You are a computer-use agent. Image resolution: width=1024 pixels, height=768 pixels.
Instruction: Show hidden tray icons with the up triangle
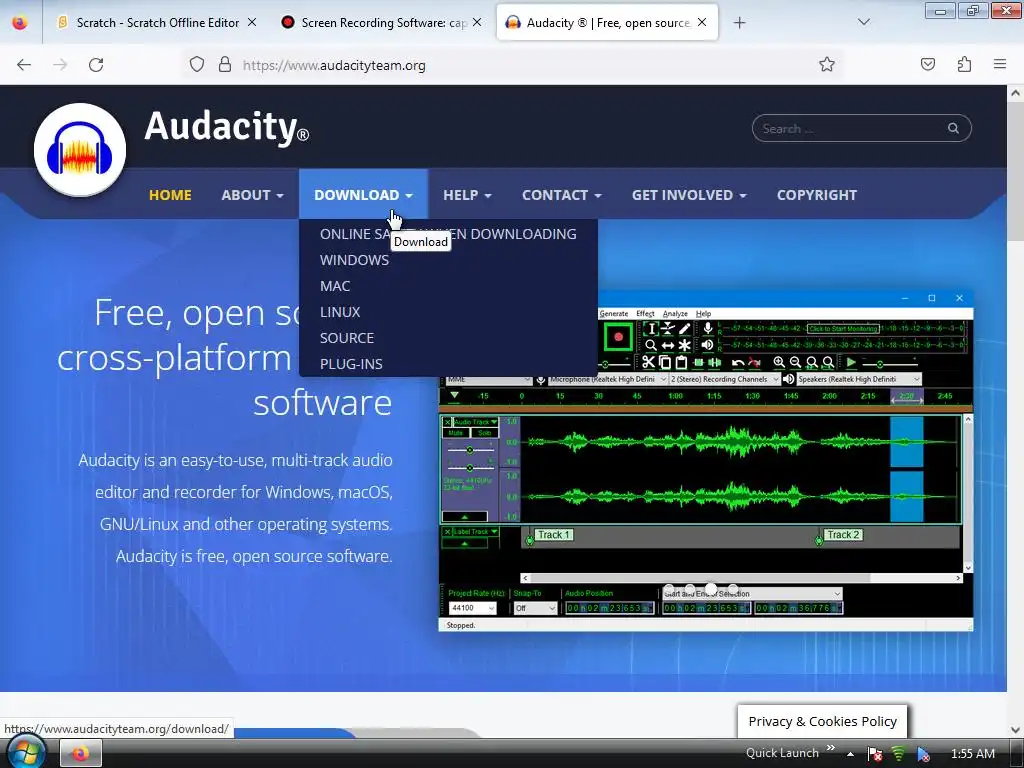pyautogui.click(x=850, y=754)
